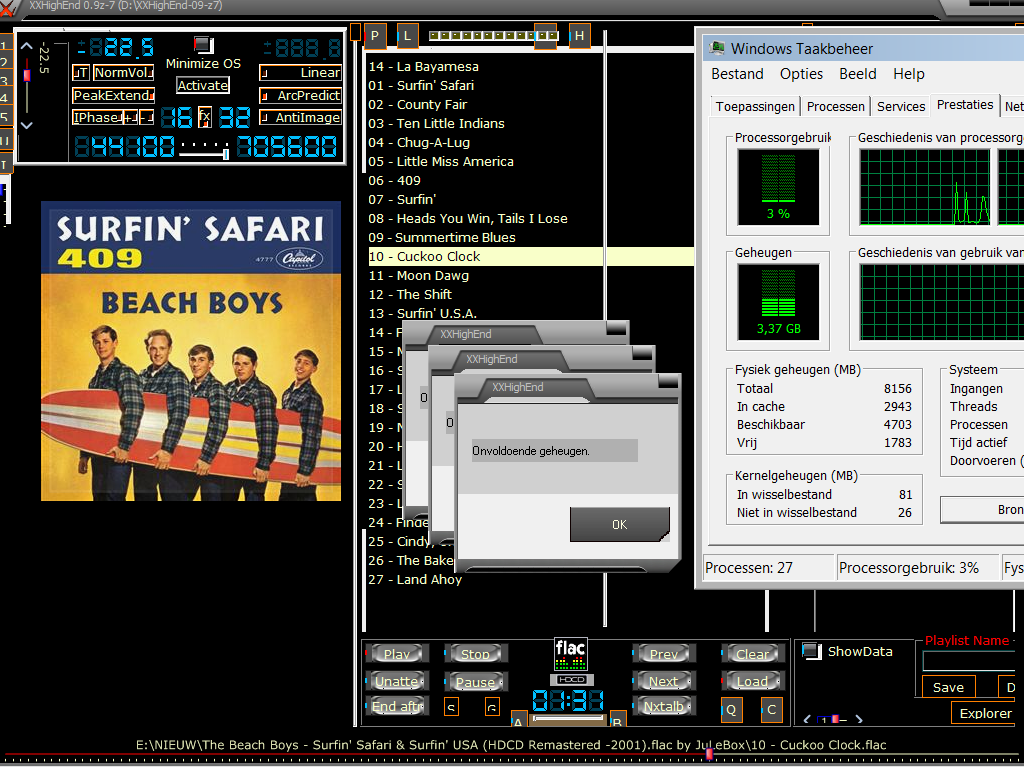Click the volume down chevron arrow

[x=26, y=125]
